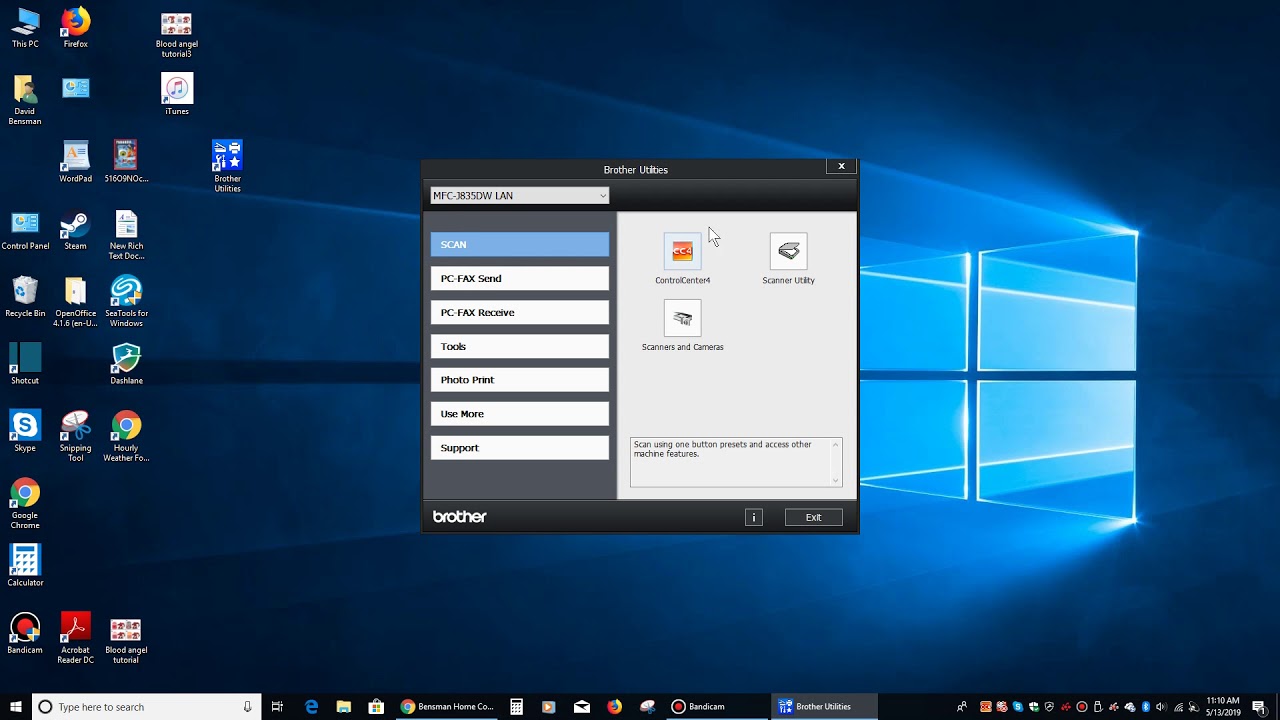
Task: Switch to Bensman Home Chrome taskbar window
Action: click(447, 706)
